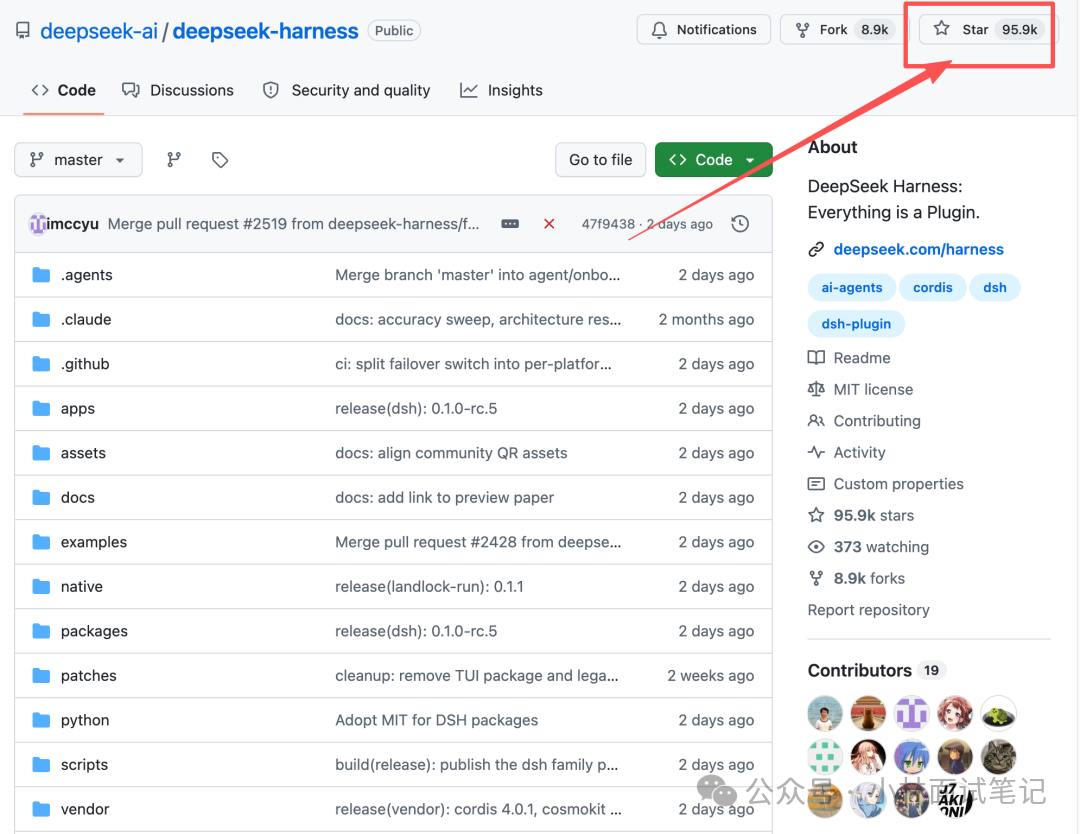Image resolution: width=1080 pixels, height=834 pixels.
Task: Open the cat photo contributor avatar
Action: pos(999,757)
